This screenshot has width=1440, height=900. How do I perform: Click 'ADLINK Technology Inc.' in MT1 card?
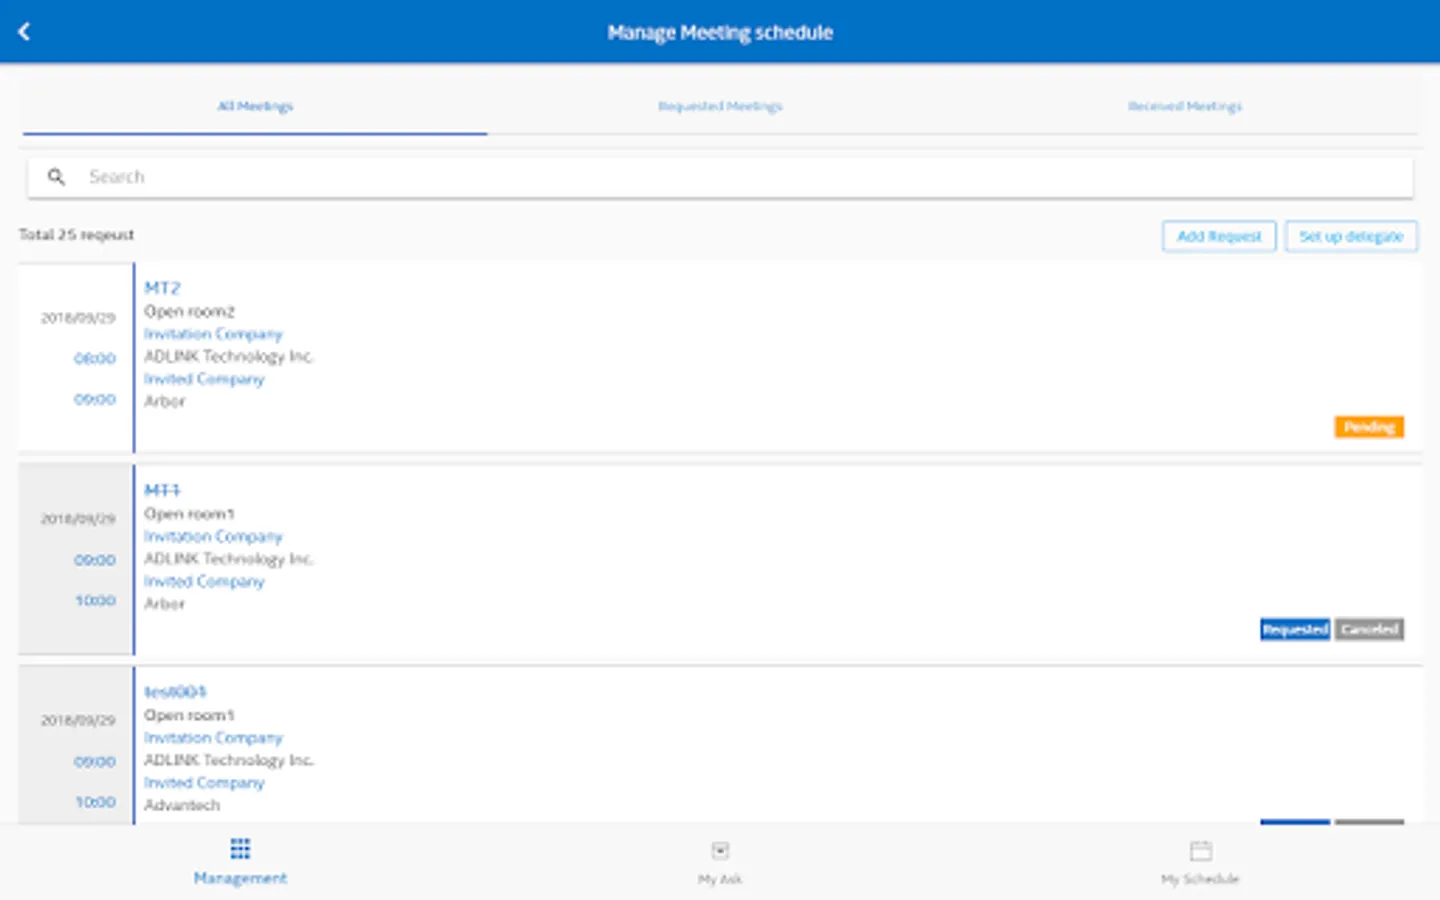coord(229,559)
